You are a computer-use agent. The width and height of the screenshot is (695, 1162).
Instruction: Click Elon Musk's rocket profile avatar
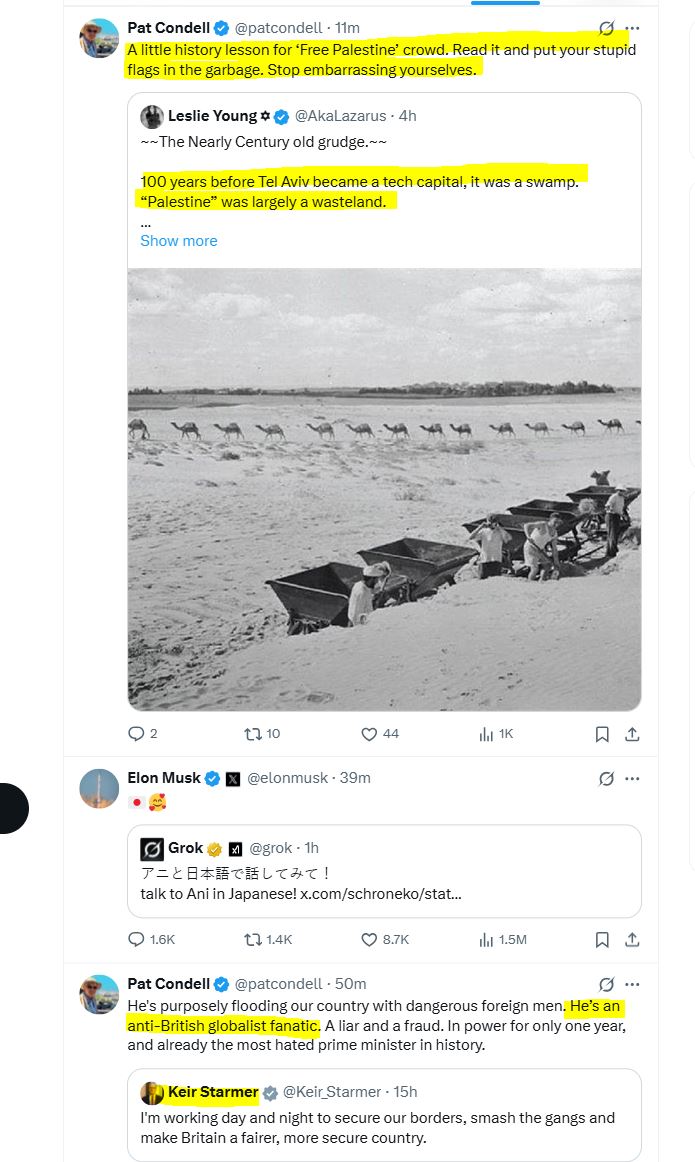(x=99, y=789)
